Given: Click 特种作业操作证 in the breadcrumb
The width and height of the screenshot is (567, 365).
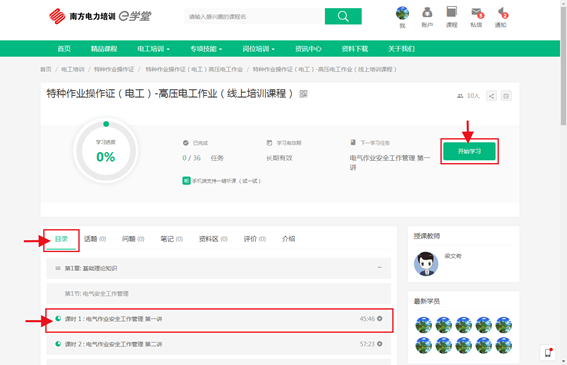Looking at the screenshot, I should click(x=114, y=69).
